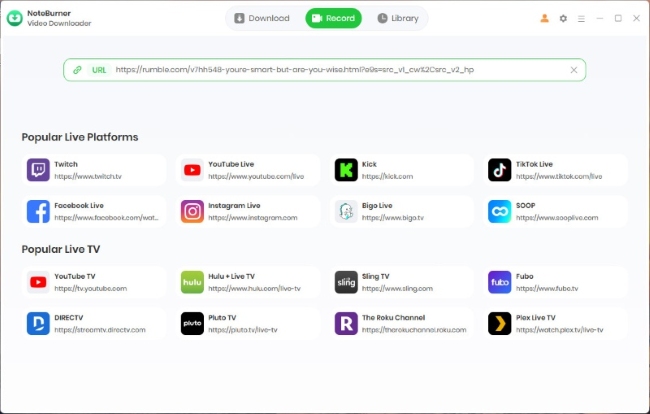
Task: Open the tiktok.com/live link
Action: (559, 177)
